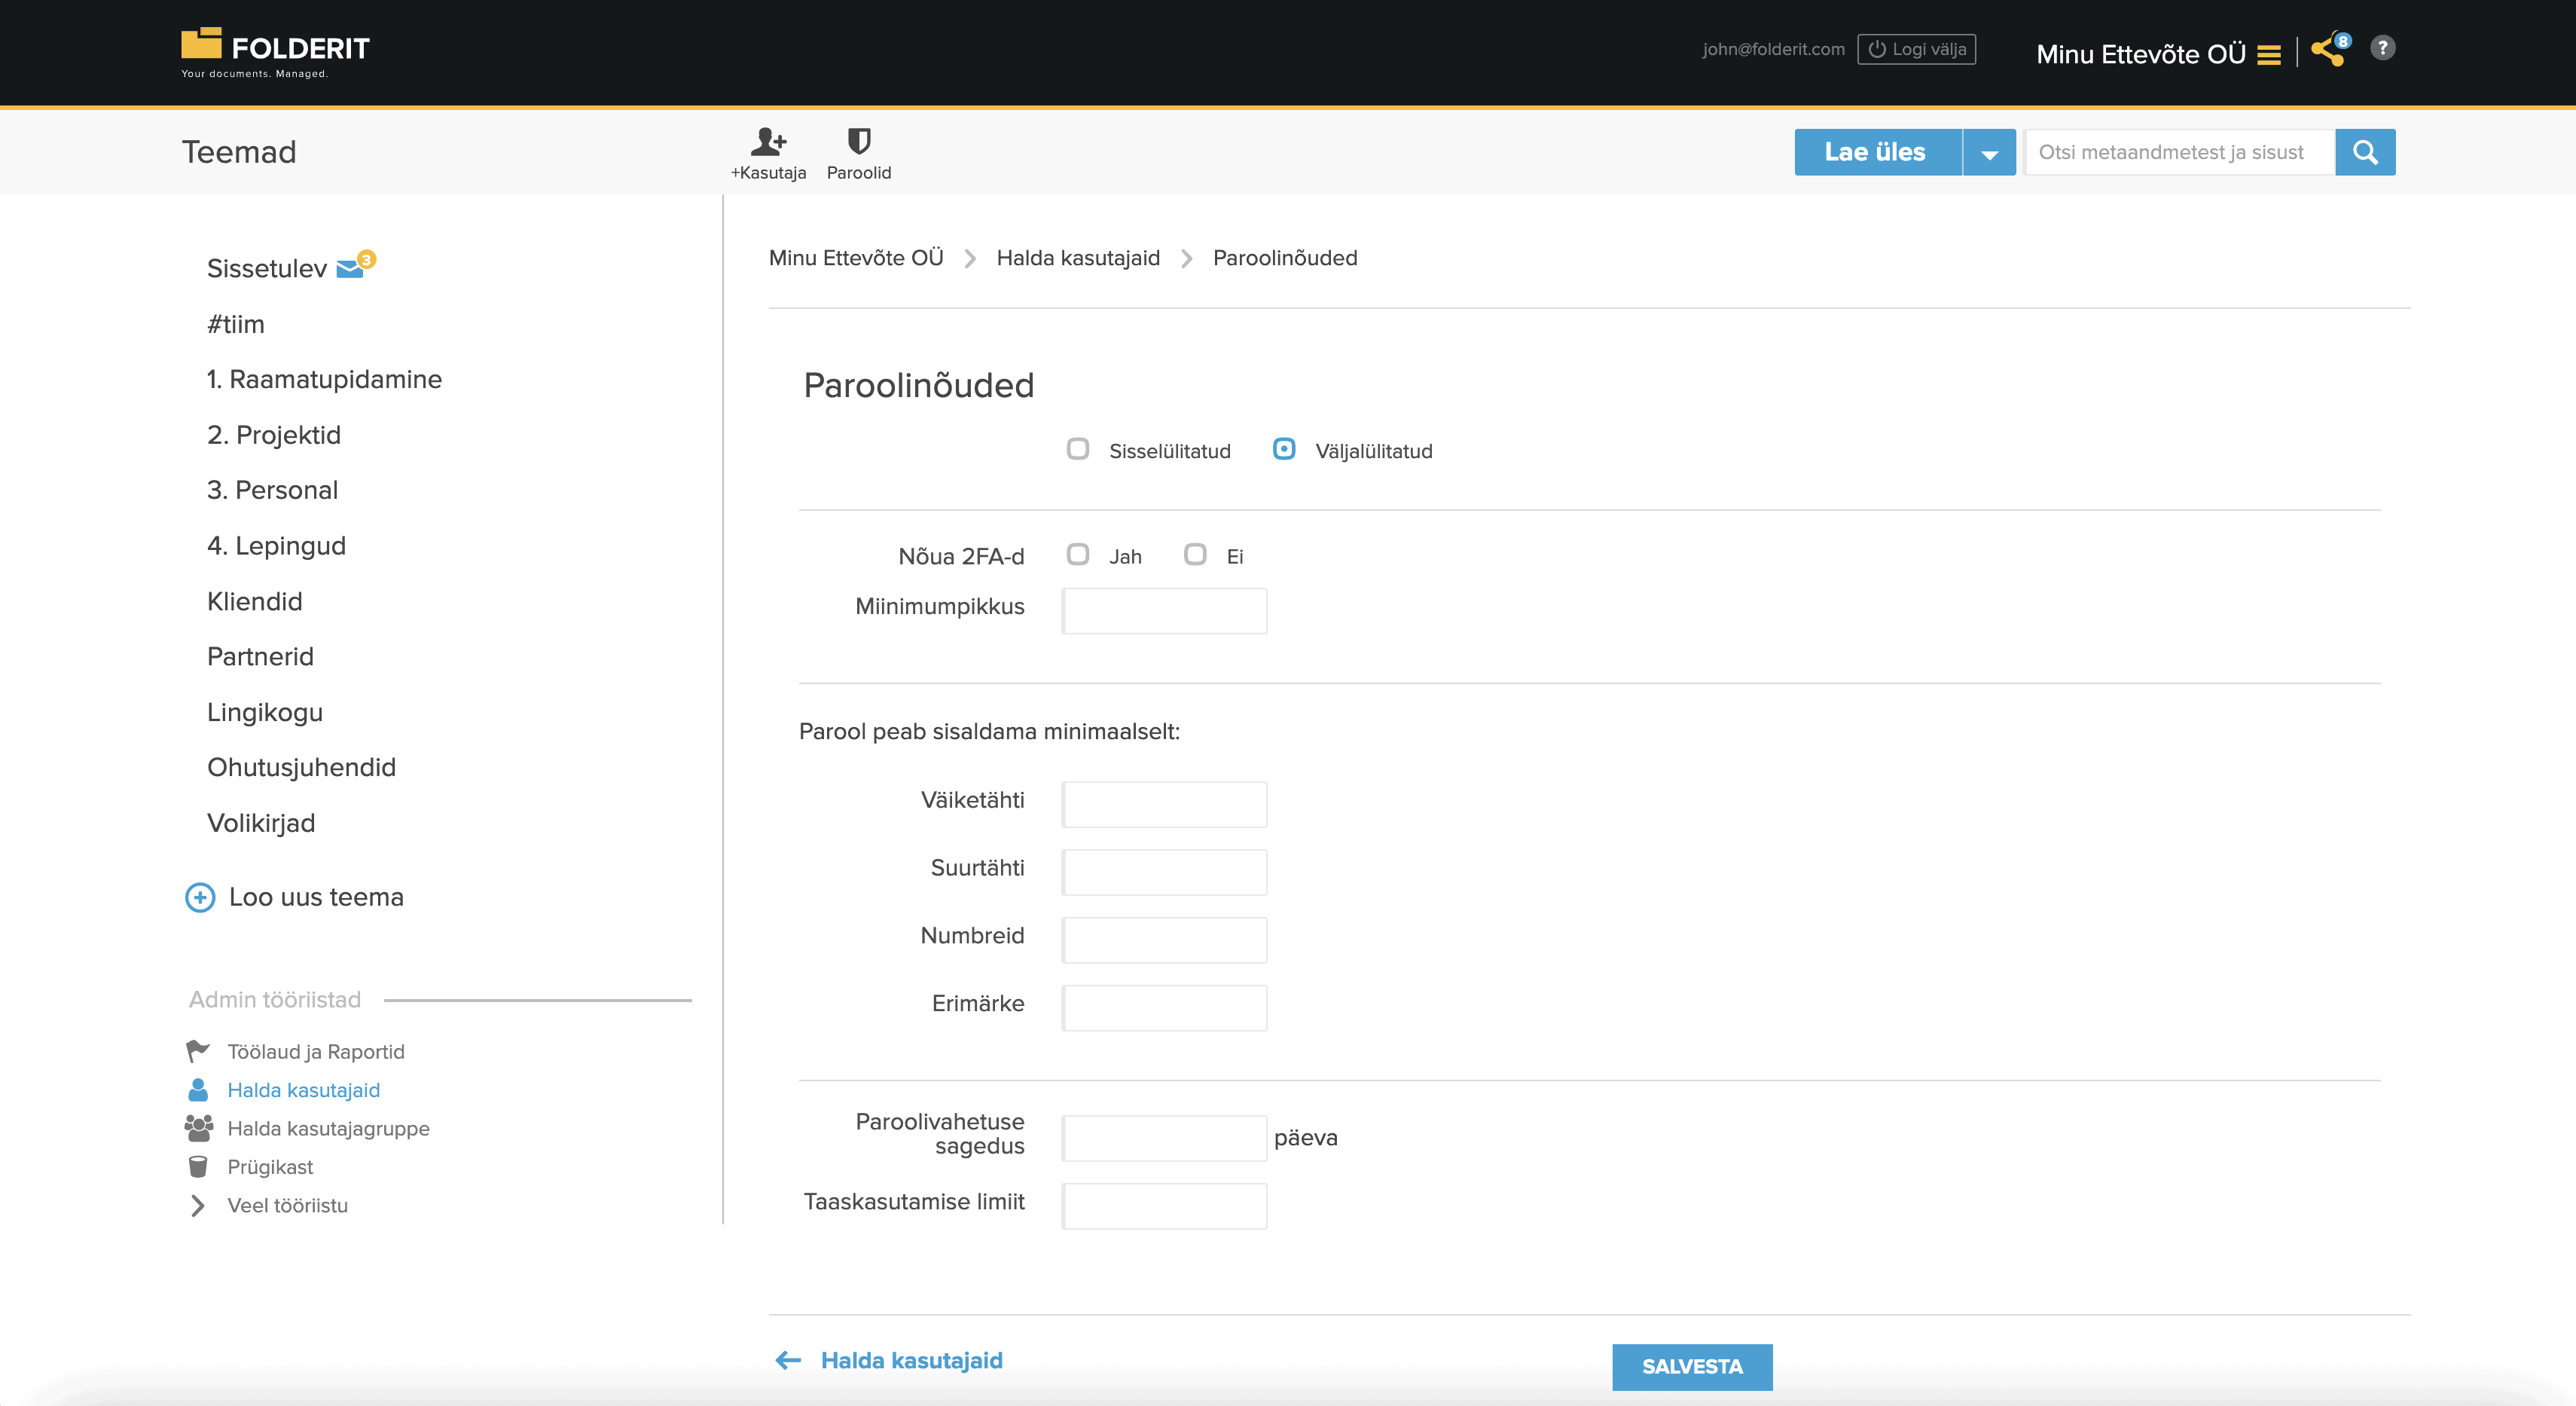Click the search magnifier button
This screenshot has height=1406, width=2576.
click(2365, 152)
